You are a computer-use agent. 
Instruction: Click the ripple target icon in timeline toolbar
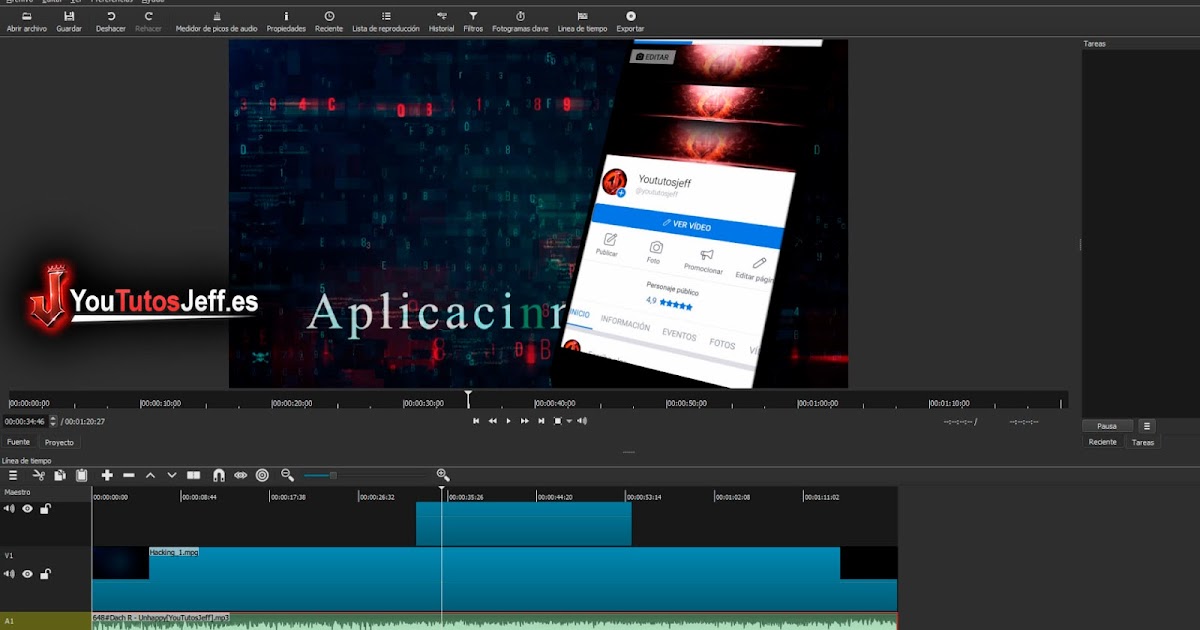[262, 475]
